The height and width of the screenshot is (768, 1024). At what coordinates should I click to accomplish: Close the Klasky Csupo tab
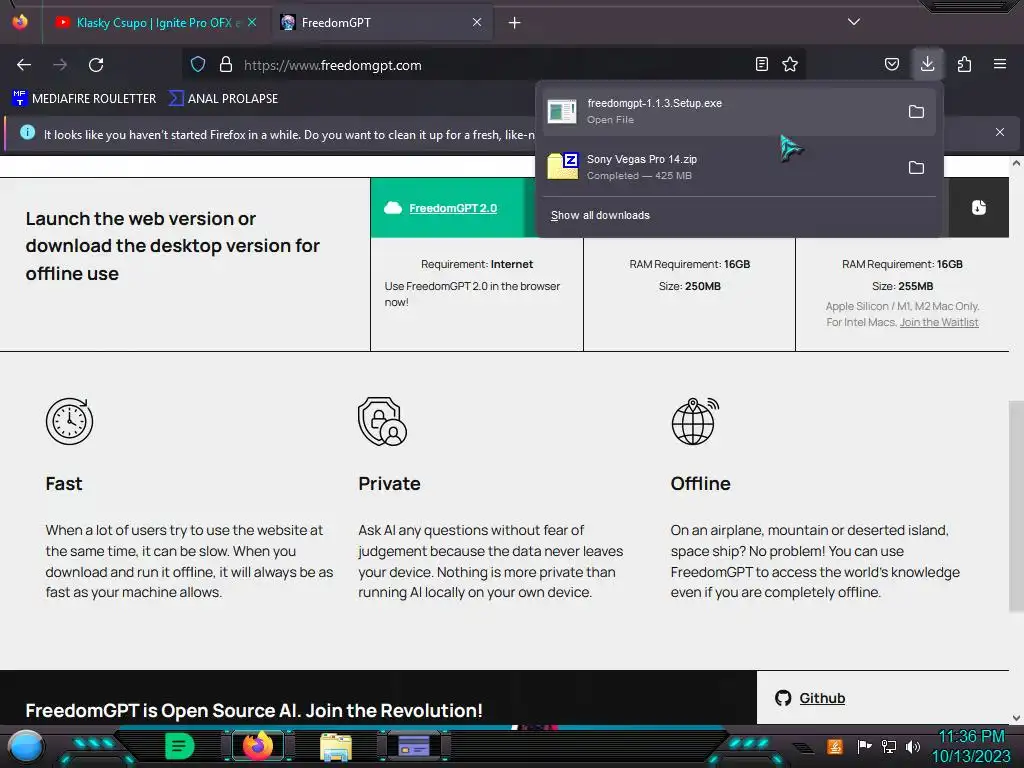252,22
